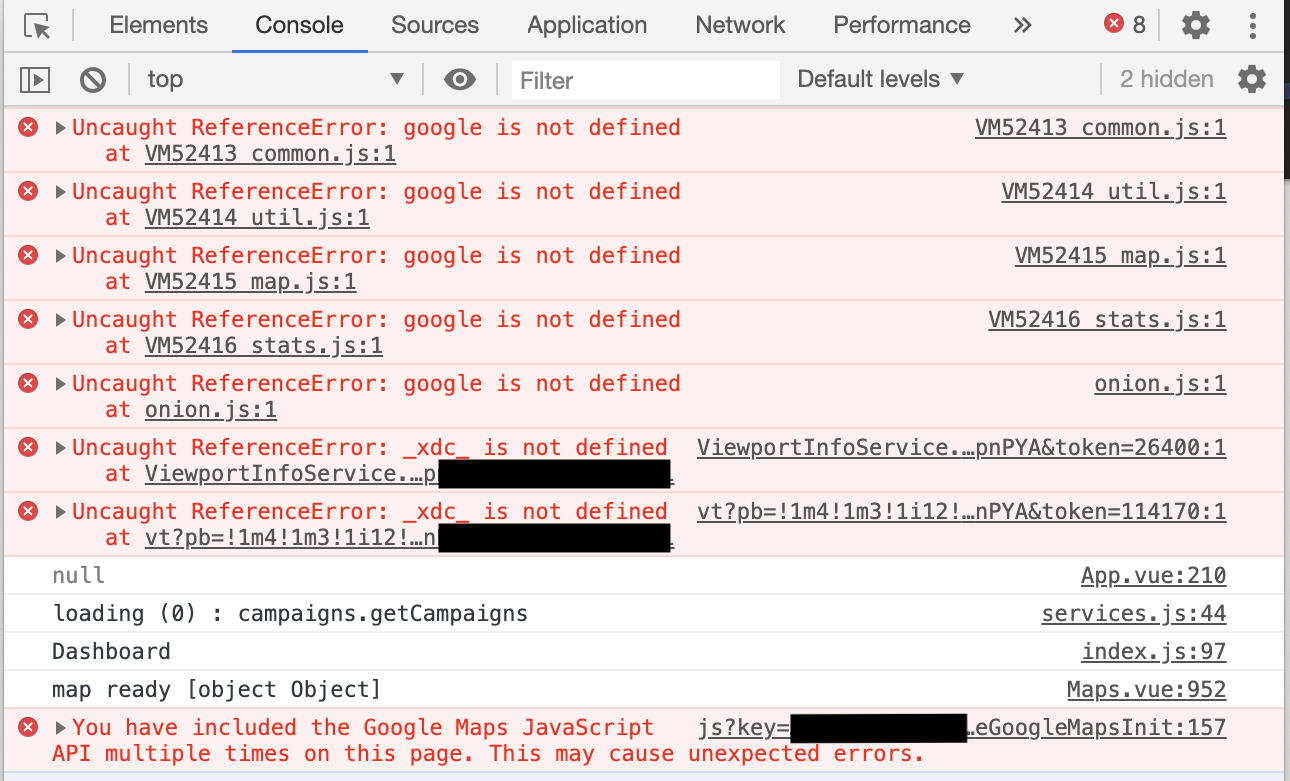1290x781 pixels.
Task: Click inside the Filter input field
Action: coord(645,79)
